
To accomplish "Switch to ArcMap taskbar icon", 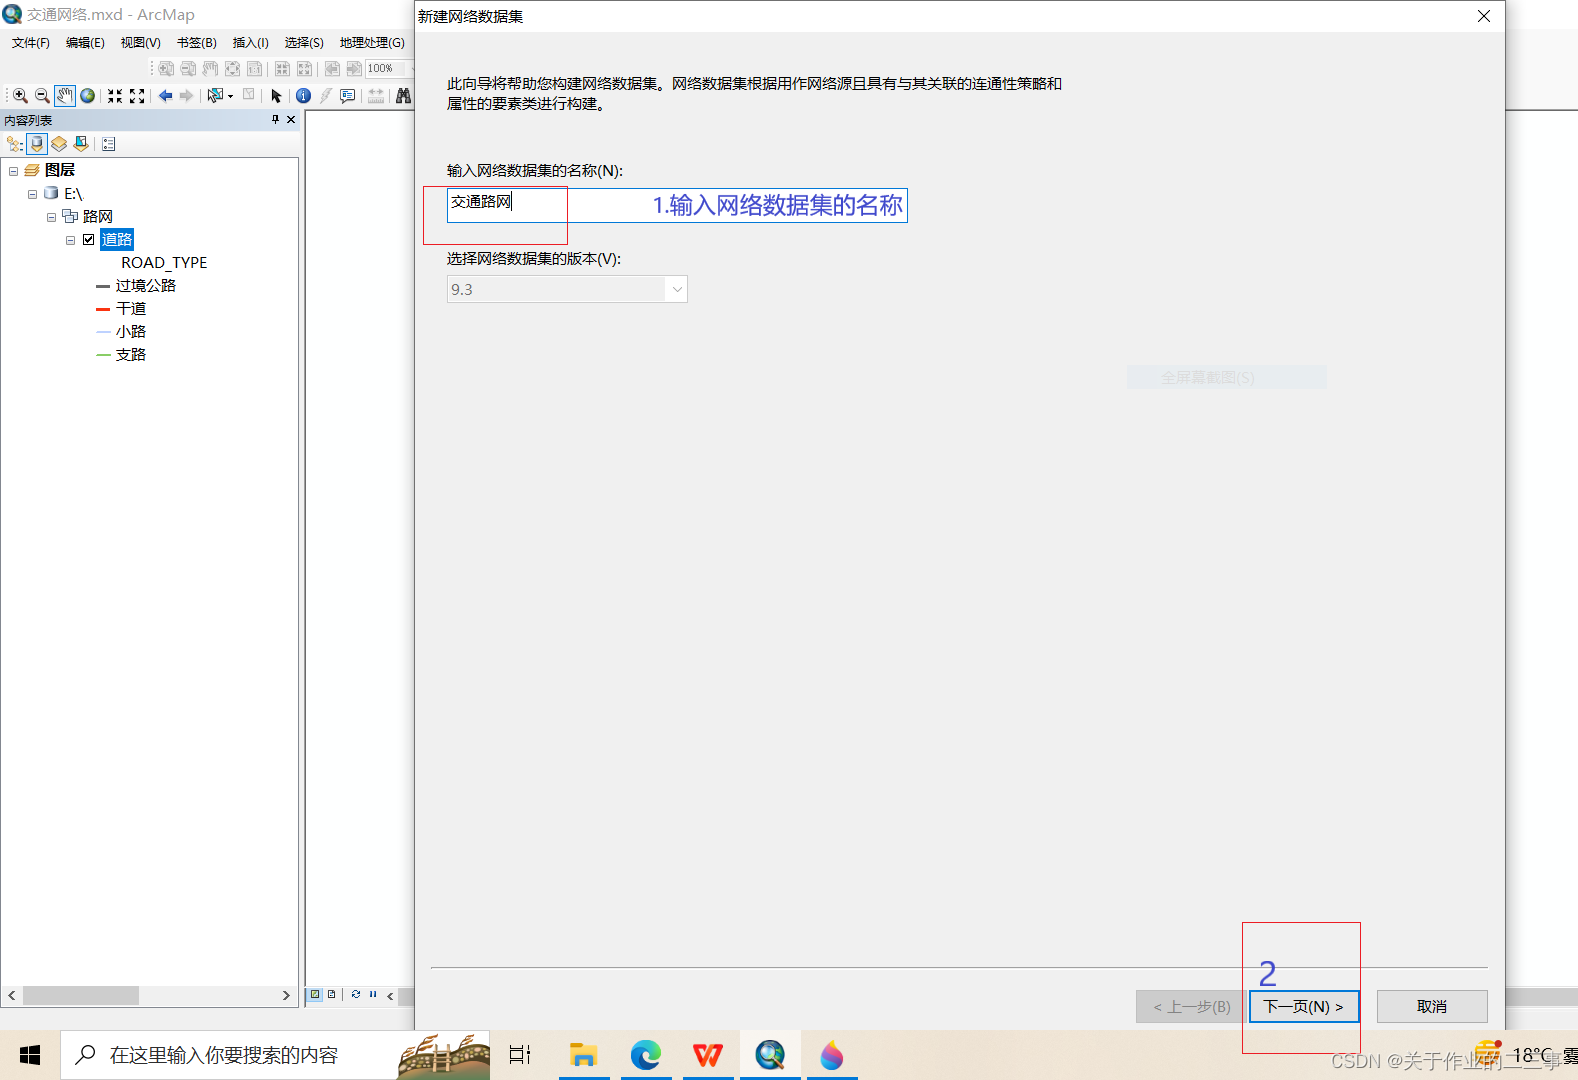I will [x=770, y=1055].
